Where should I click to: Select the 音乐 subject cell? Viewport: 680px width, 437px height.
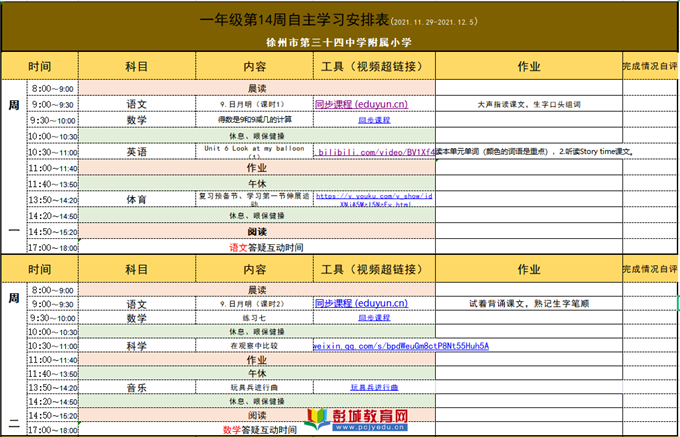point(137,387)
